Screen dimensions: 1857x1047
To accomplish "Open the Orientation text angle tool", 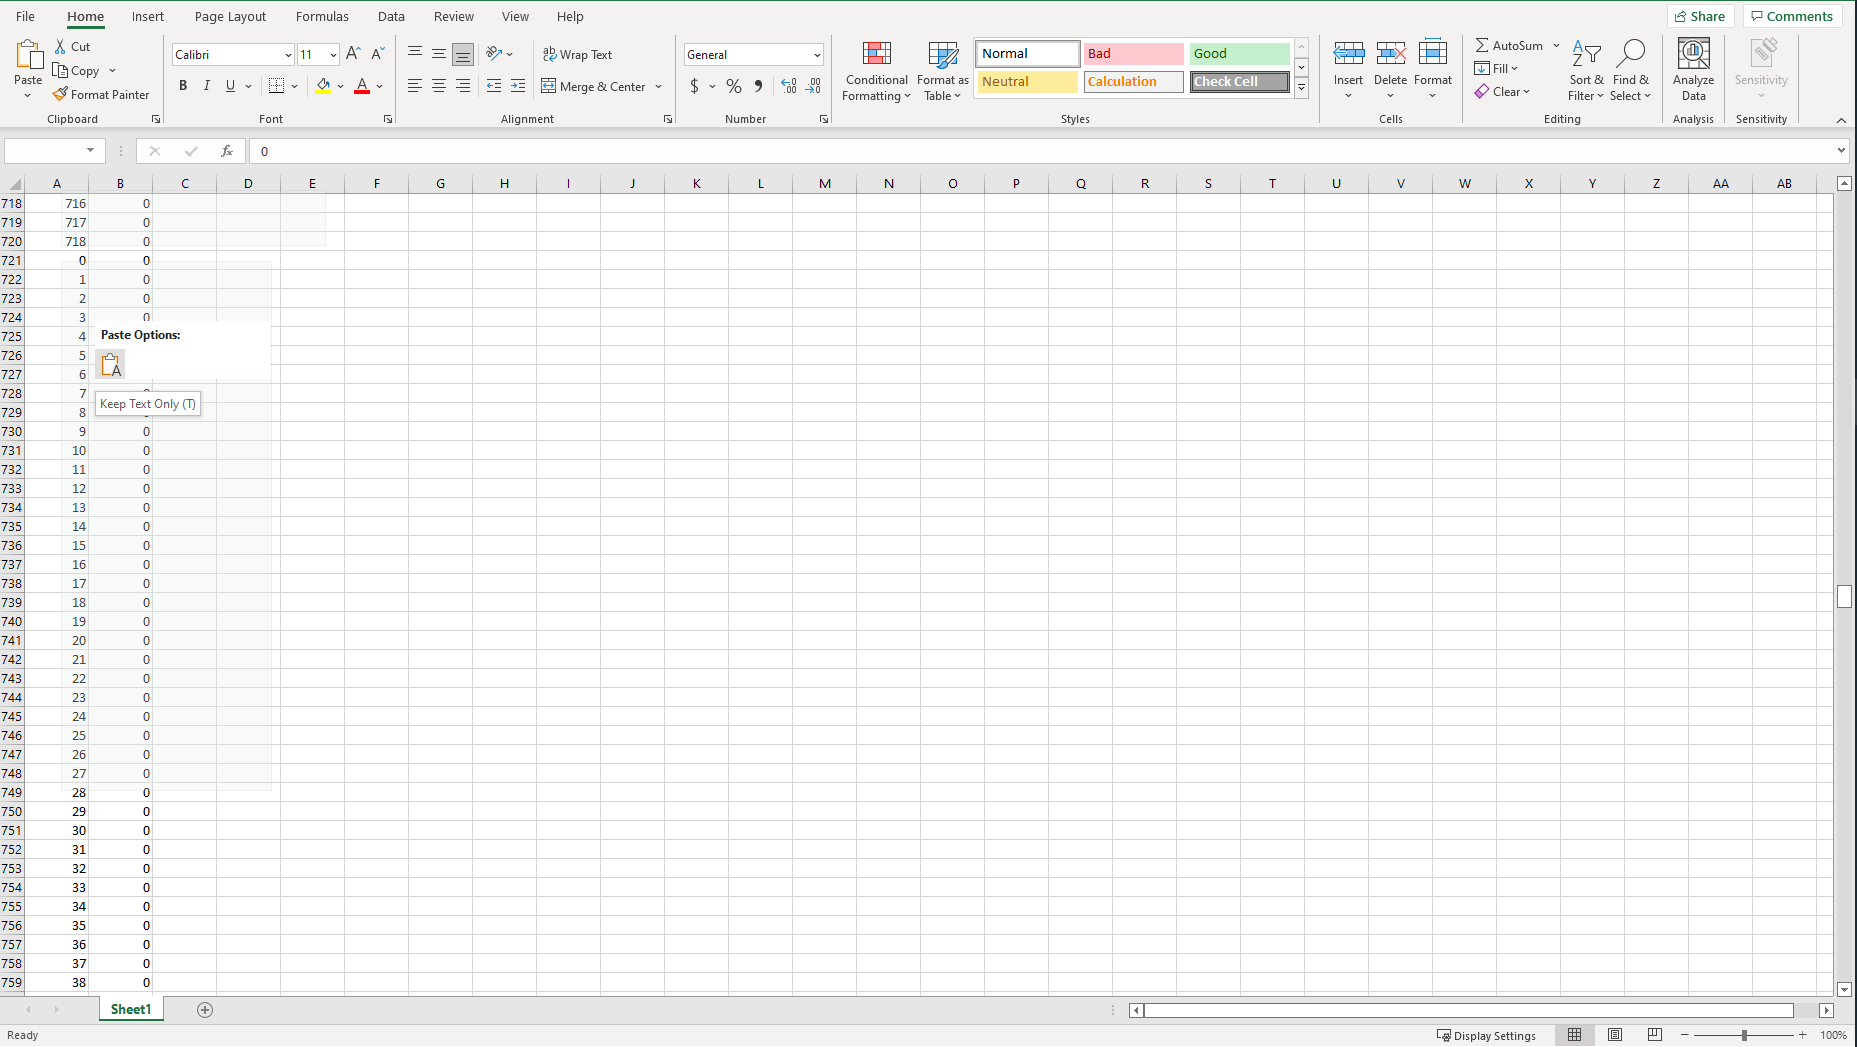I will click(x=494, y=54).
